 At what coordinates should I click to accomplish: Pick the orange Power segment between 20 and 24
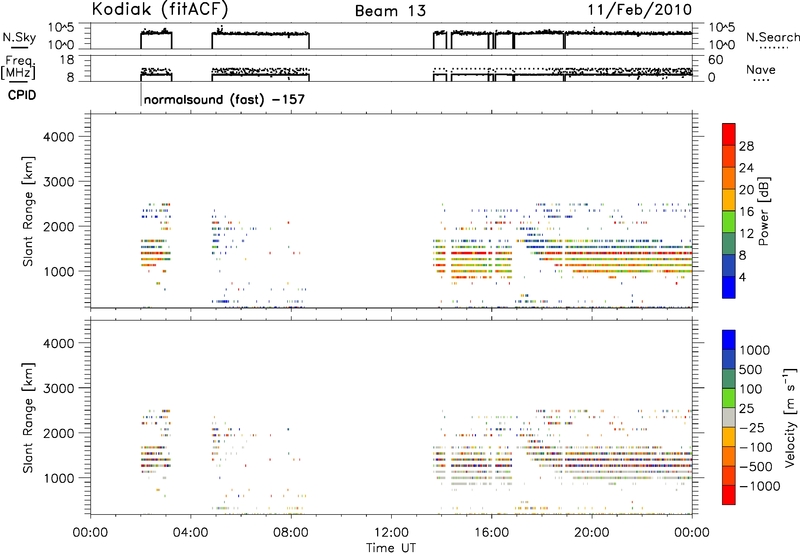click(729, 178)
